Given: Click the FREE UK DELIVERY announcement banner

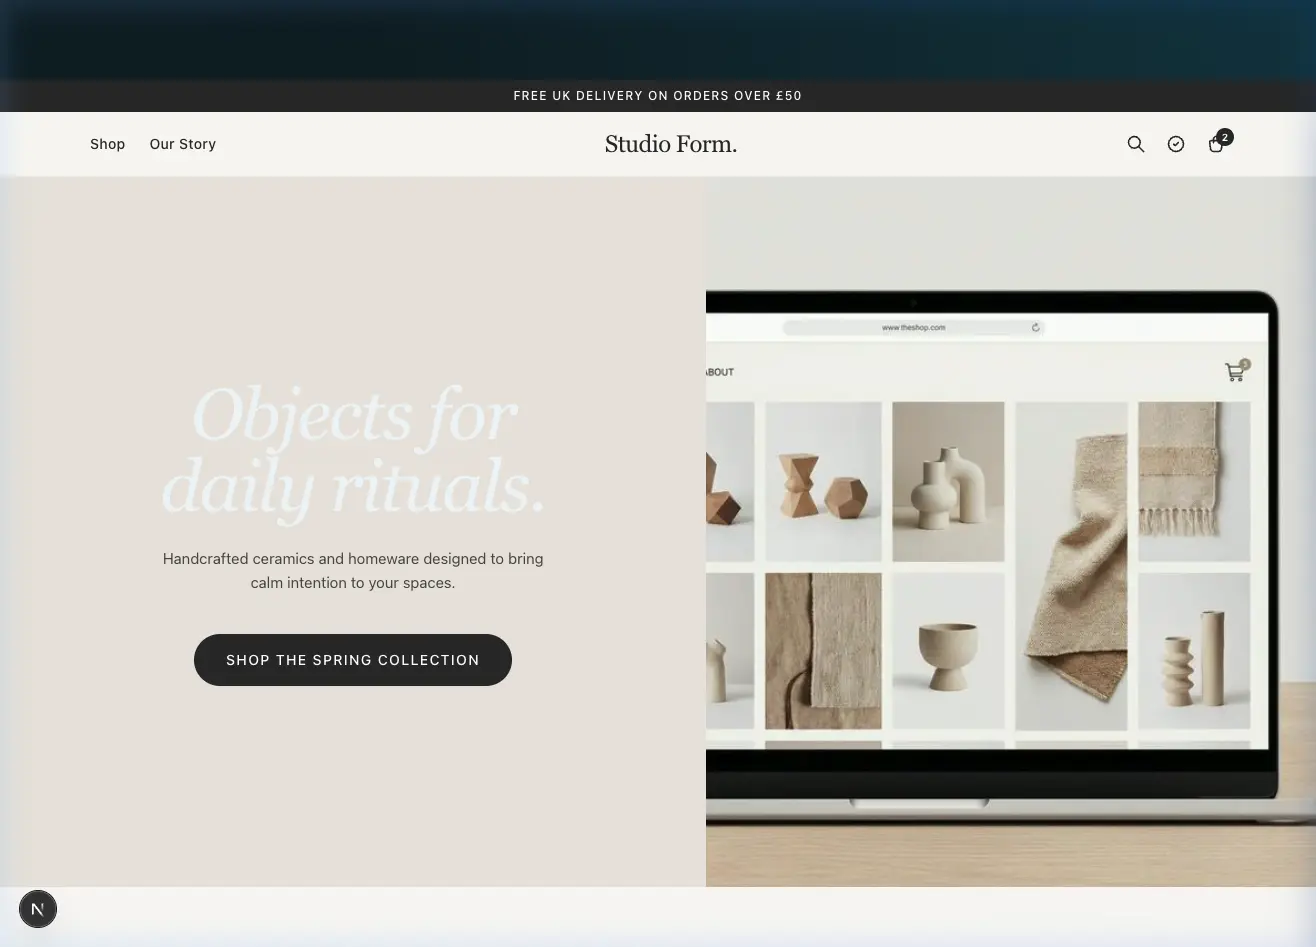Looking at the screenshot, I should click(x=658, y=96).
